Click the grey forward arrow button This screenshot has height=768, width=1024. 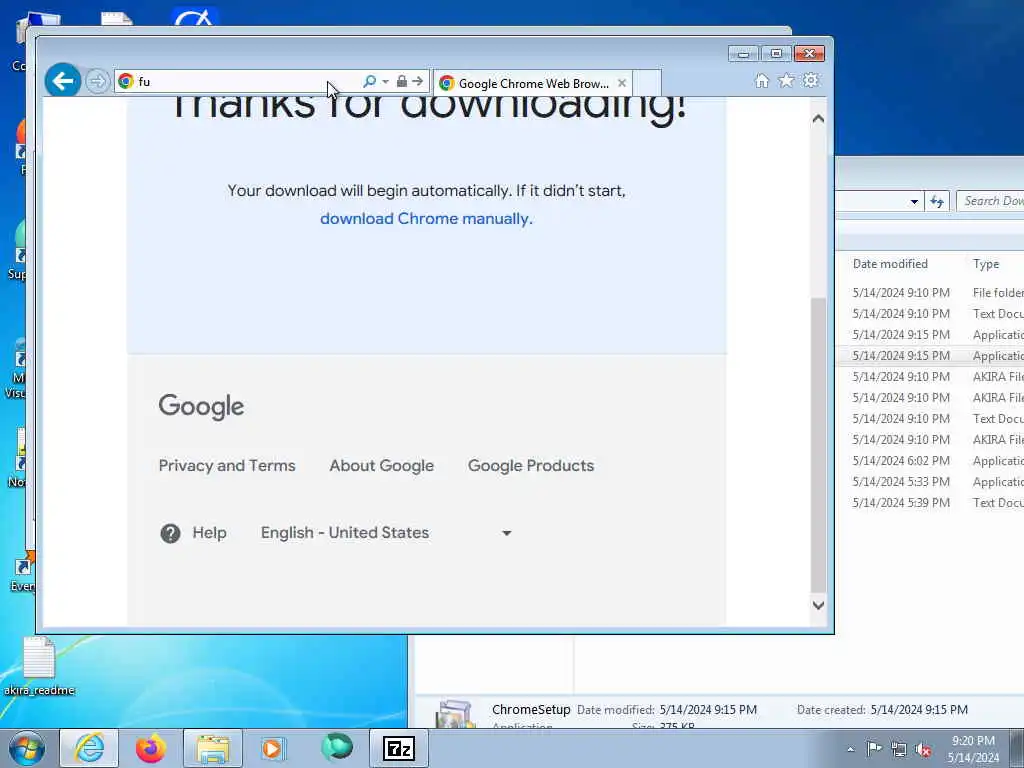[97, 82]
